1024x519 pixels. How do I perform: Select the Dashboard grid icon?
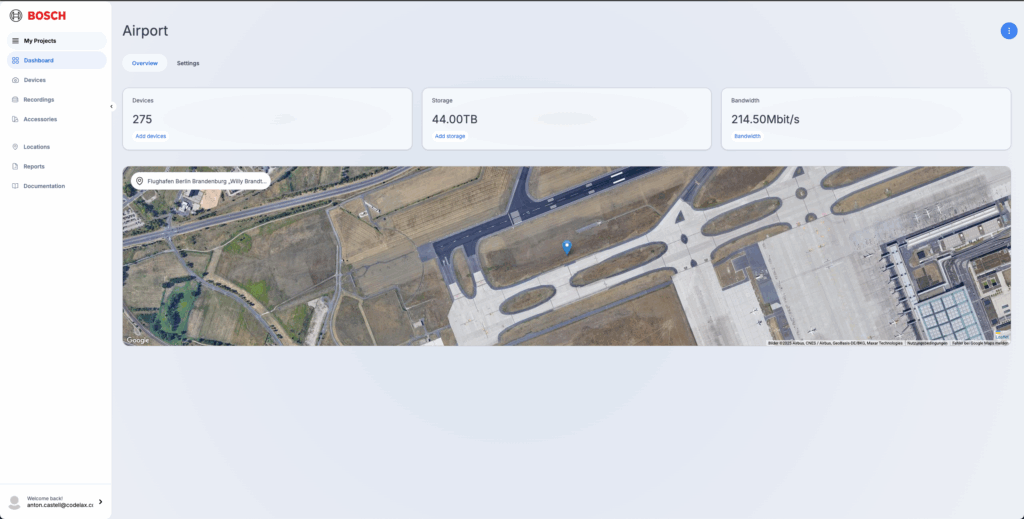[15, 60]
